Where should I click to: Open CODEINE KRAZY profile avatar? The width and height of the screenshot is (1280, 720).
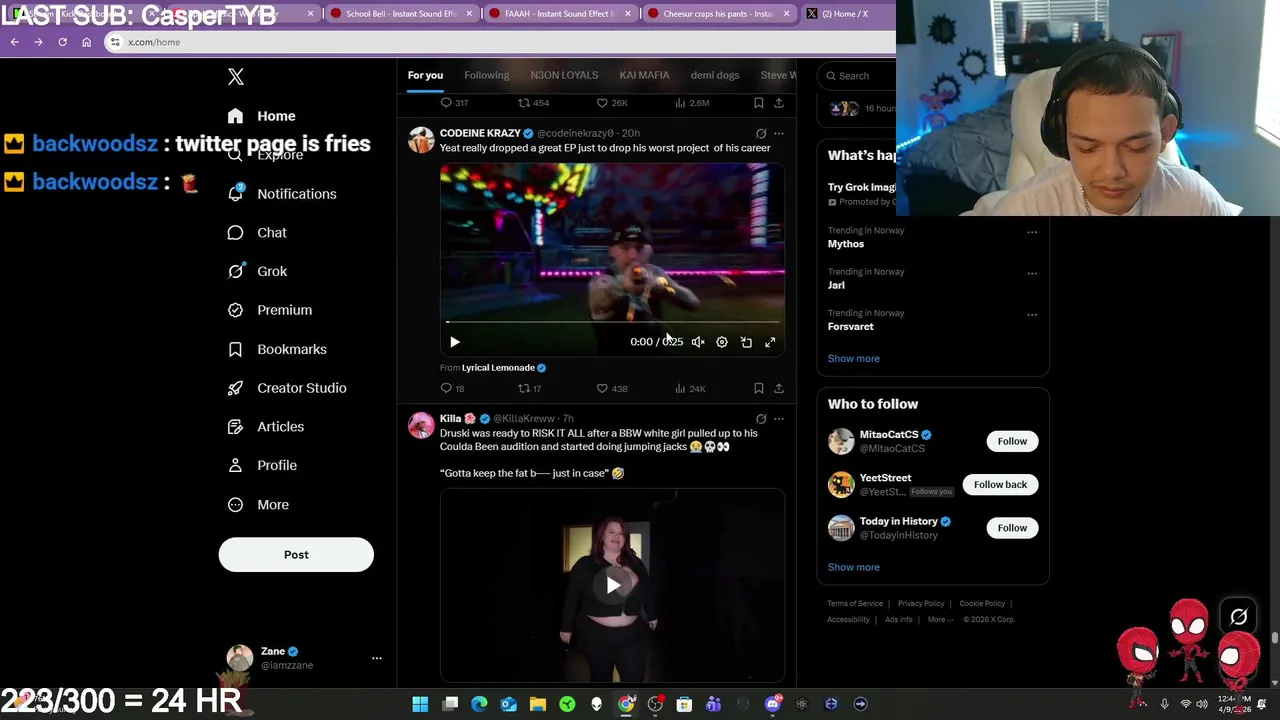pyautogui.click(x=421, y=140)
